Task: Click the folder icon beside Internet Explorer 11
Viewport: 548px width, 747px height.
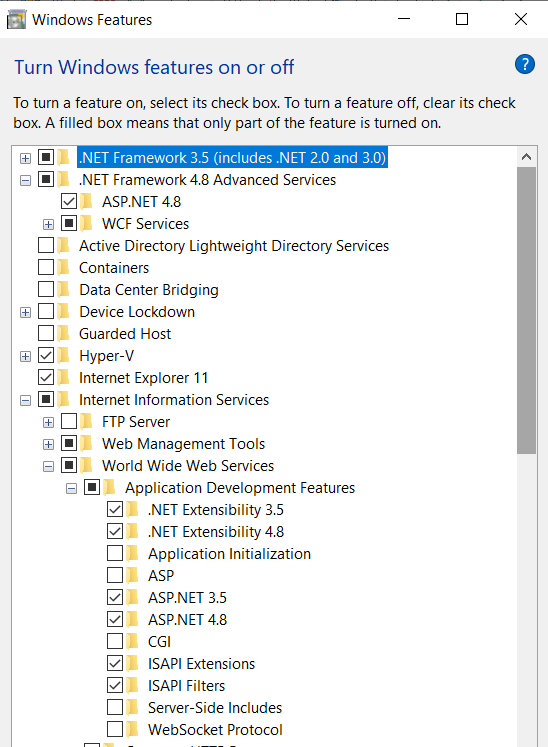Action: [63, 377]
